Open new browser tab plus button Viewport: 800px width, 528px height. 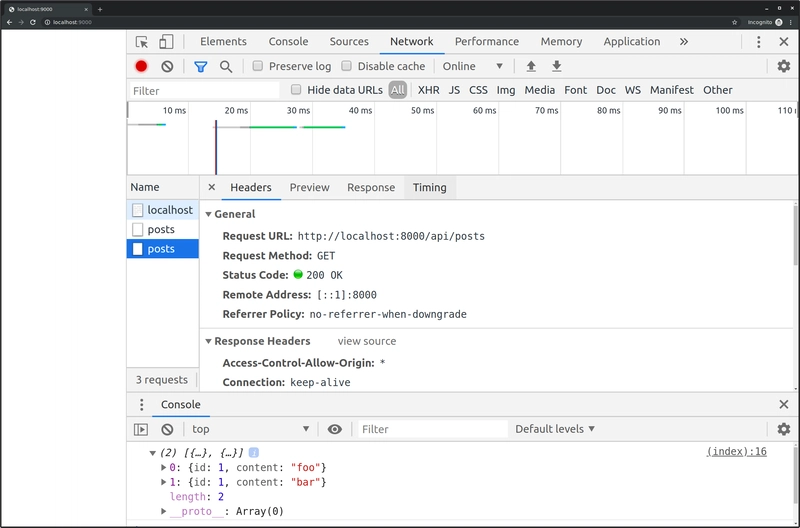click(x=100, y=9)
